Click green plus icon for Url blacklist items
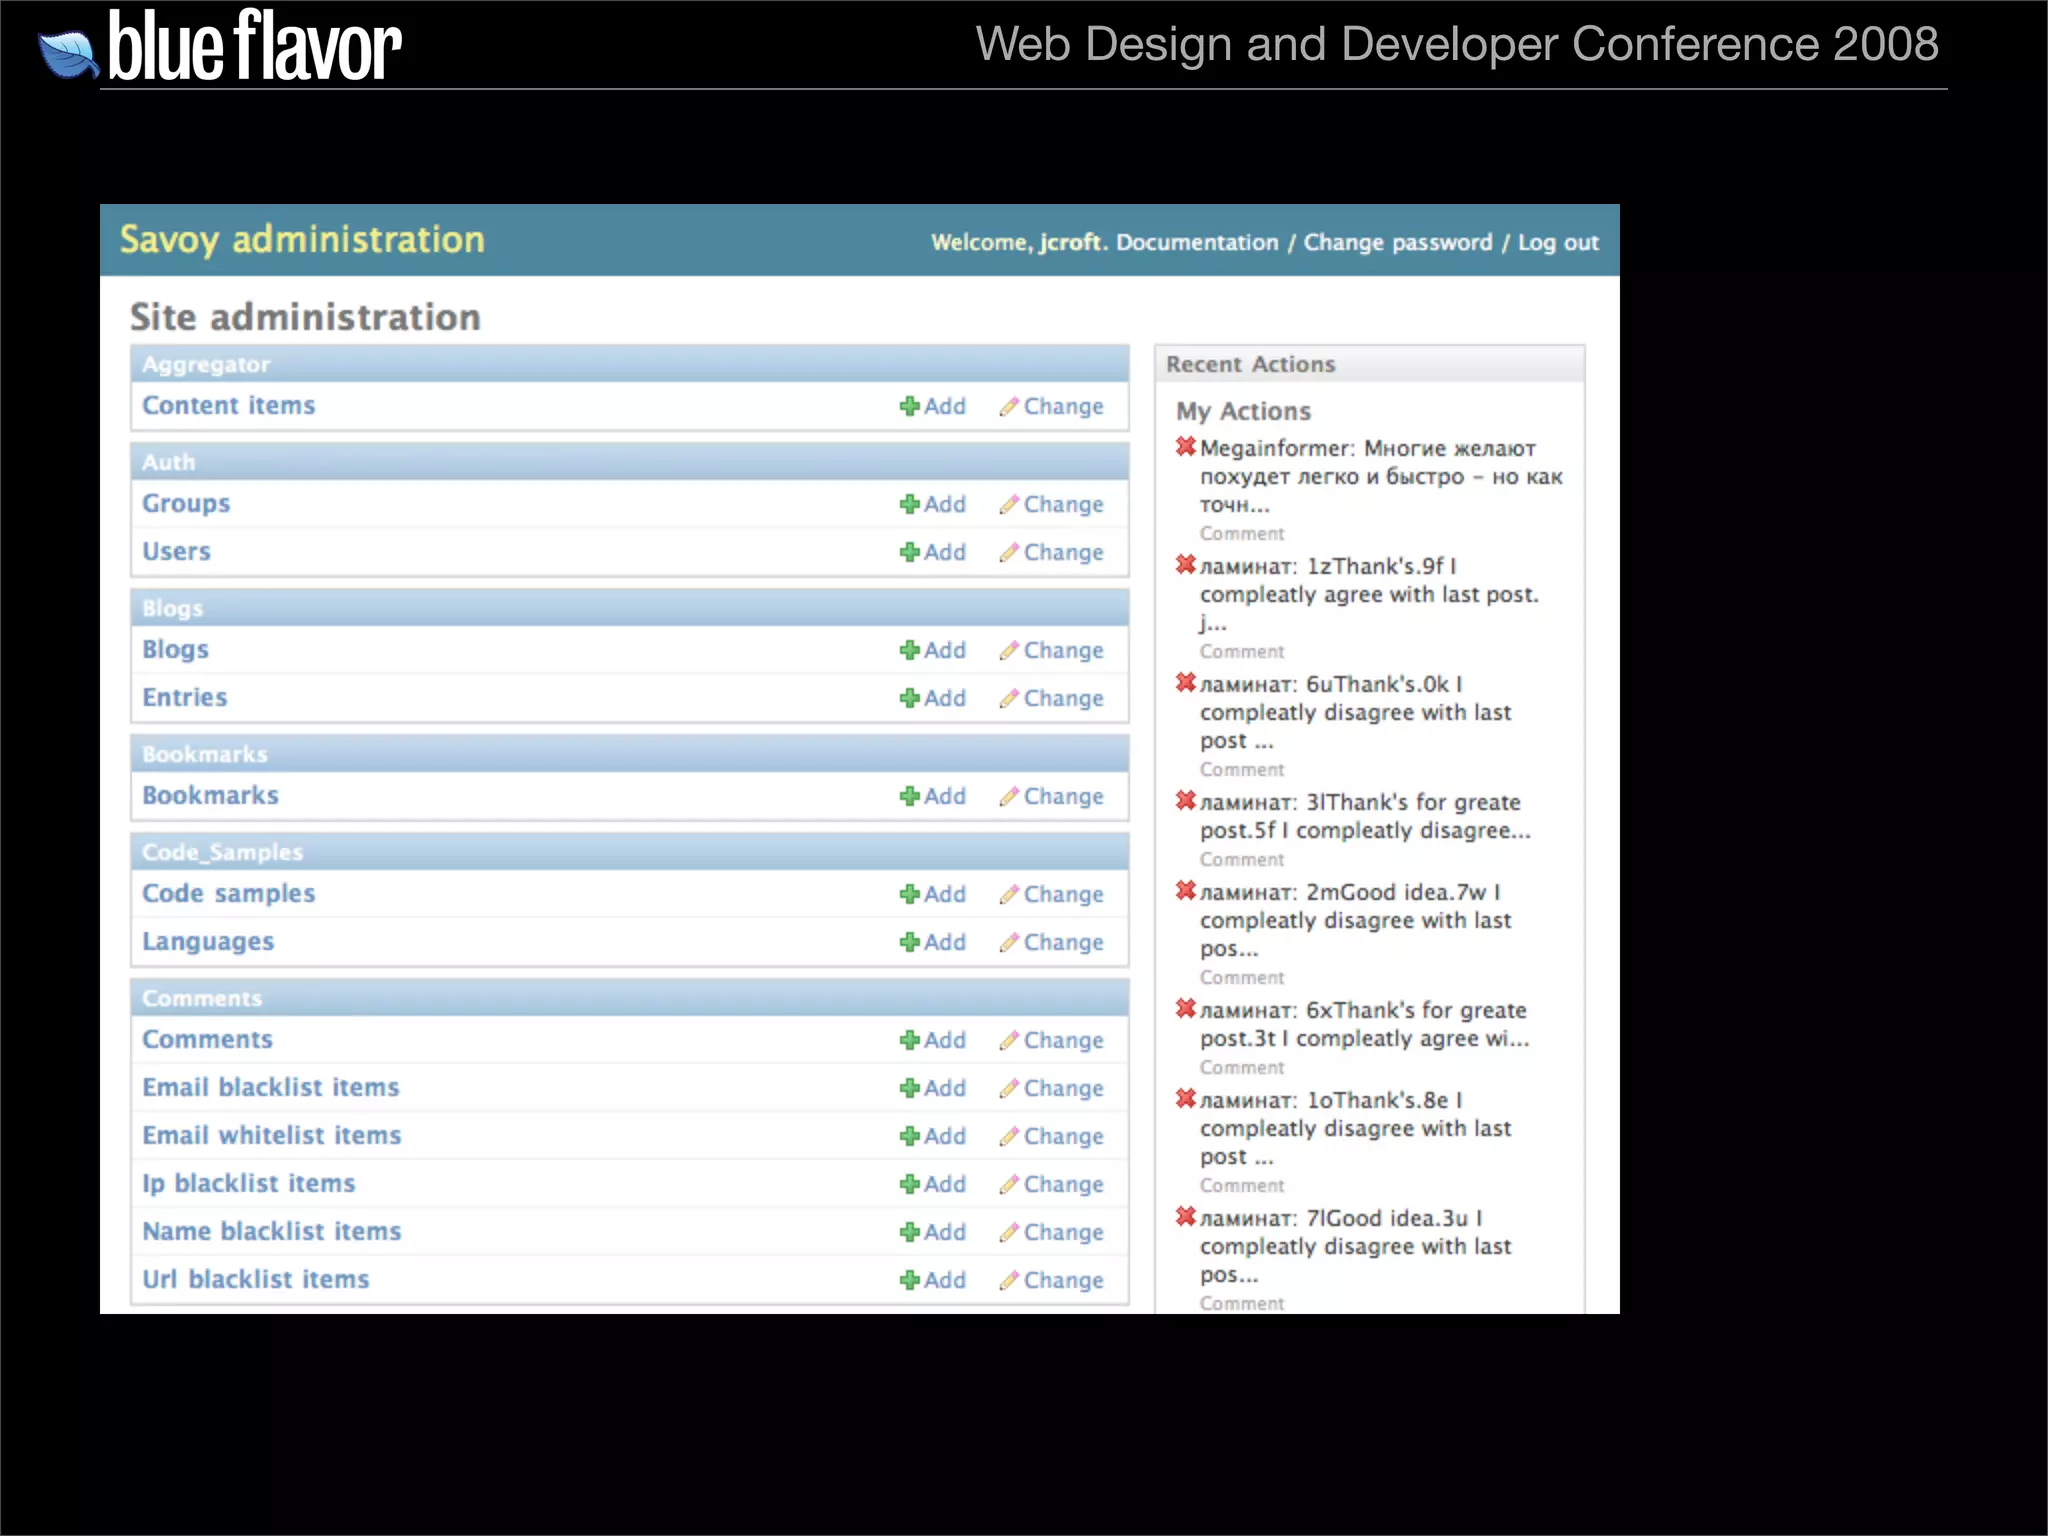The image size is (2048, 1536). click(x=909, y=1280)
